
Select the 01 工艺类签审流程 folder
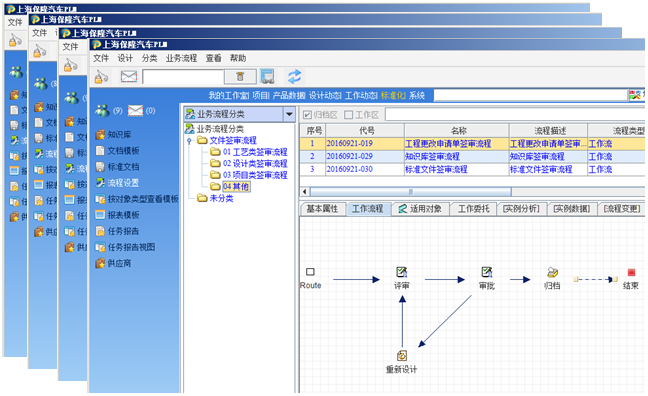tap(249, 152)
